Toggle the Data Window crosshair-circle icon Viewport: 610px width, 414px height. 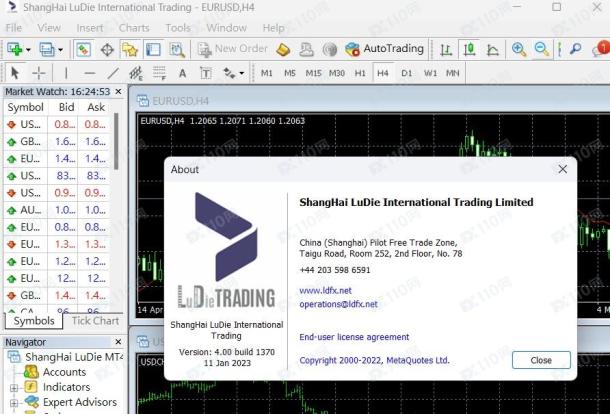pos(107,50)
